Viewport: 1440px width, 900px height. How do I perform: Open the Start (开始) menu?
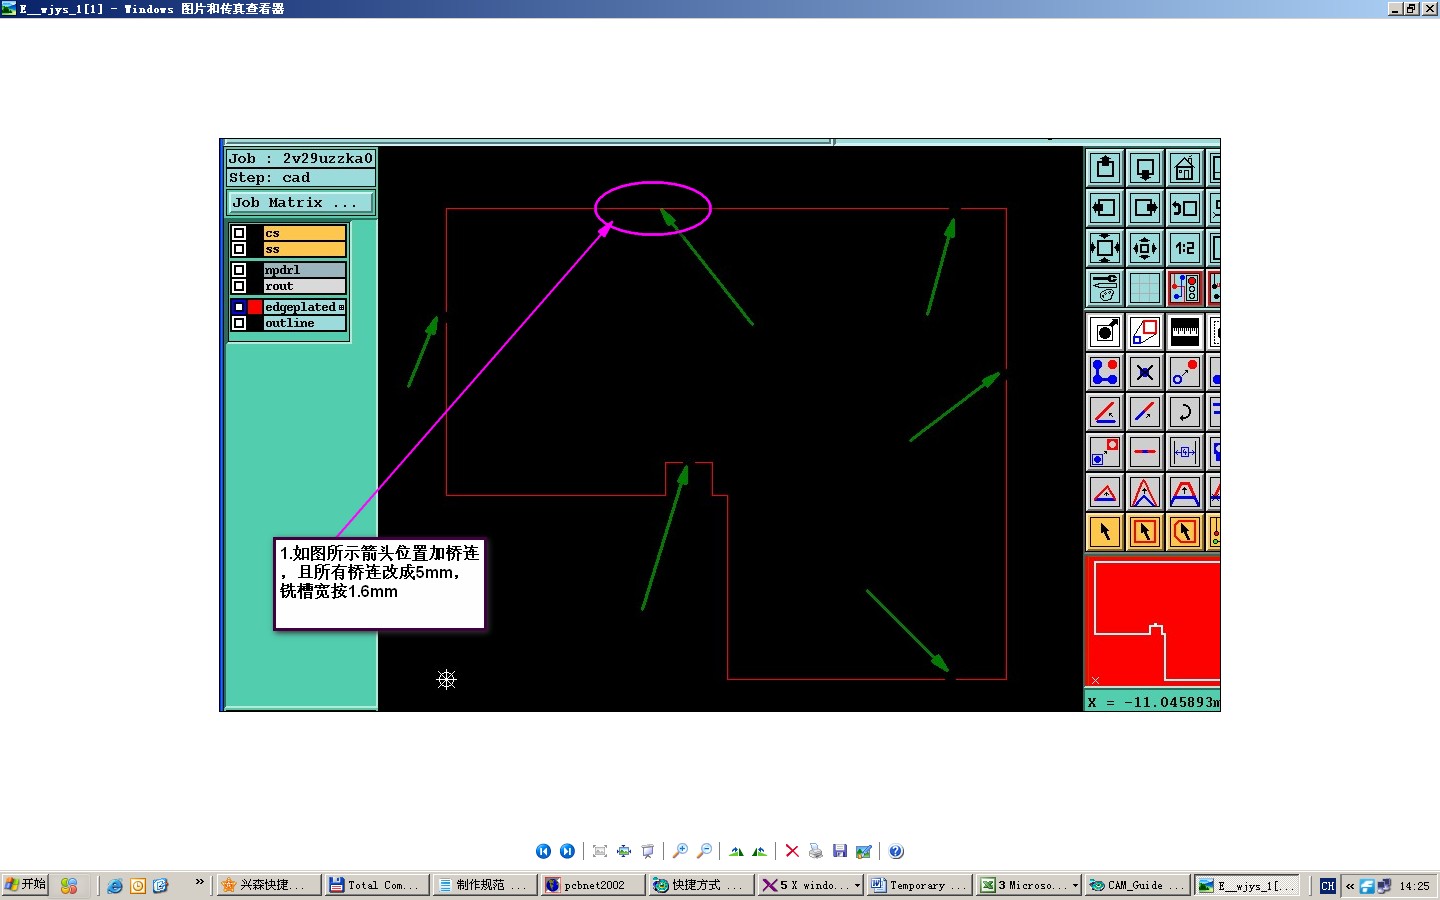25,885
